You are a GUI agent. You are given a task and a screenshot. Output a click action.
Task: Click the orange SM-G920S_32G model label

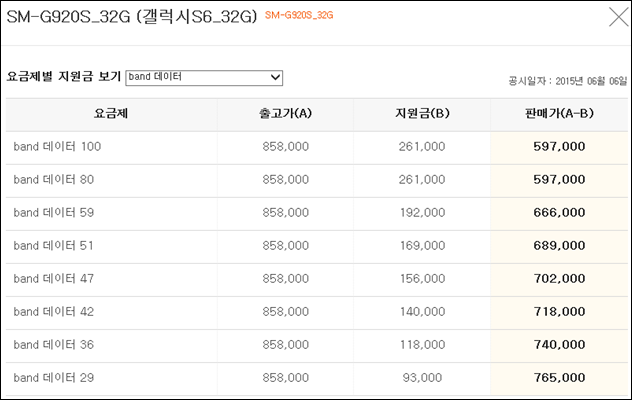[299, 15]
